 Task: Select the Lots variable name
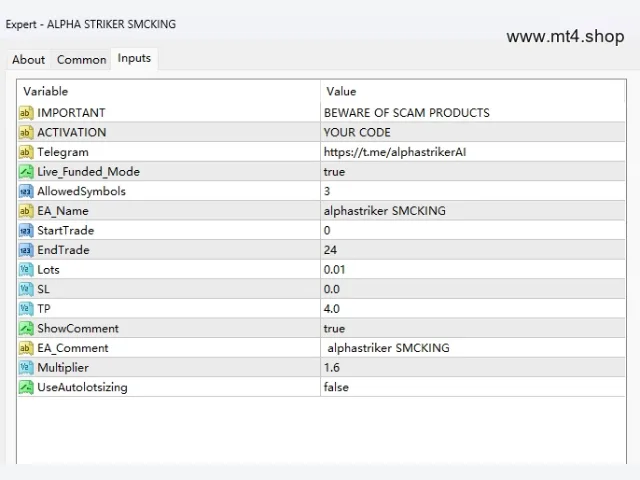(x=49, y=269)
